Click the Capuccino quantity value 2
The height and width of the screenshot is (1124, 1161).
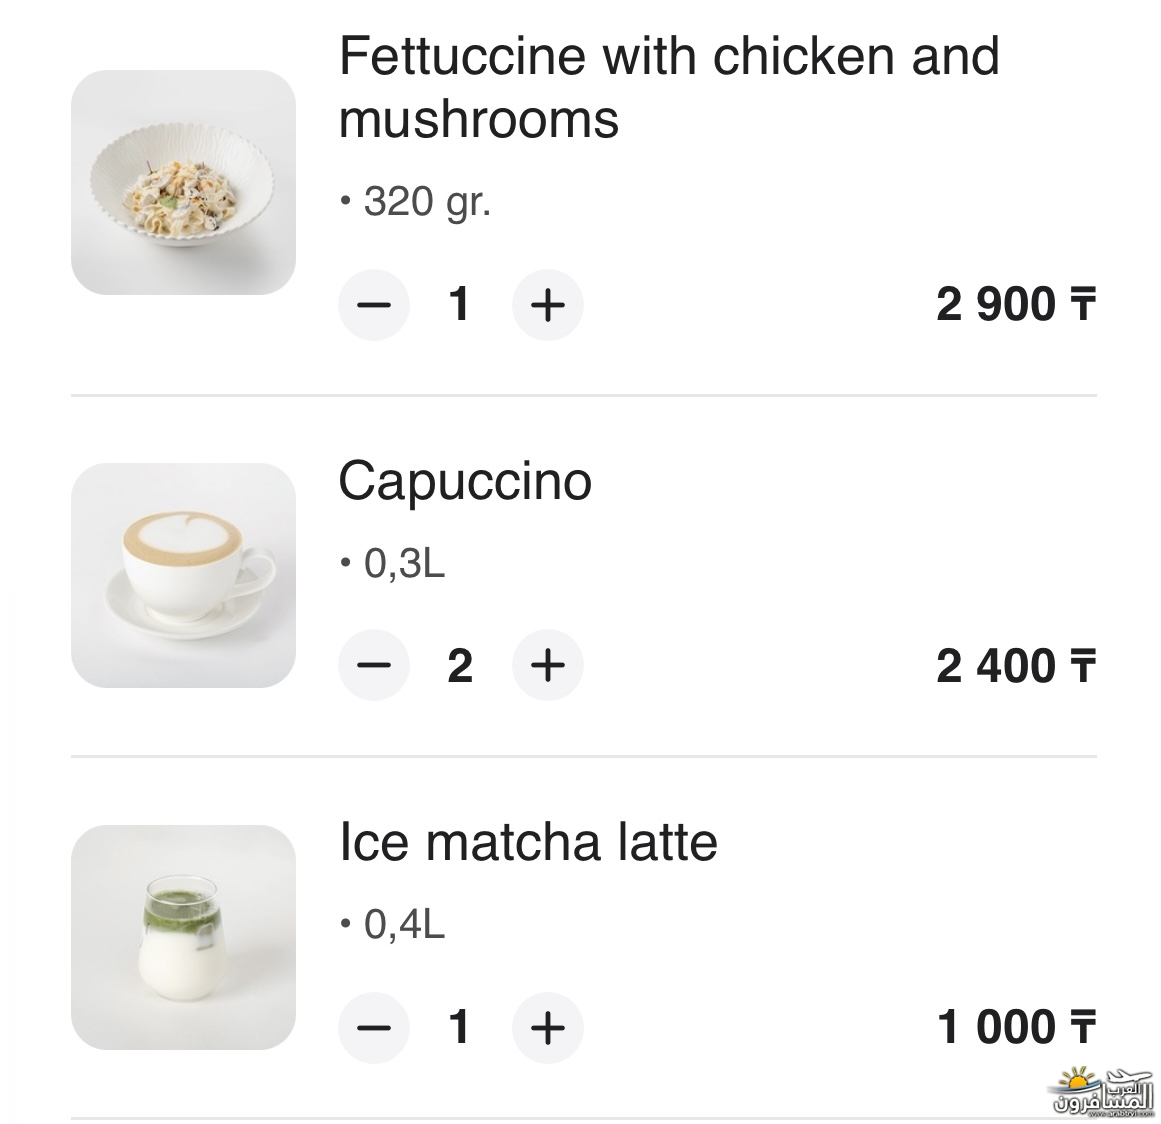click(460, 665)
